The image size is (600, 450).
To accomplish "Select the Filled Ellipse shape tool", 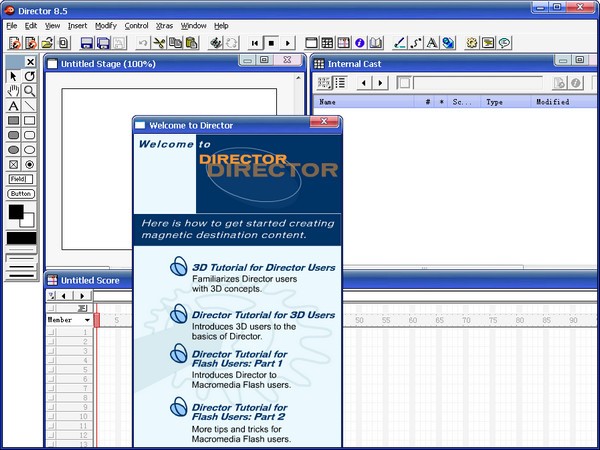I will (13, 150).
